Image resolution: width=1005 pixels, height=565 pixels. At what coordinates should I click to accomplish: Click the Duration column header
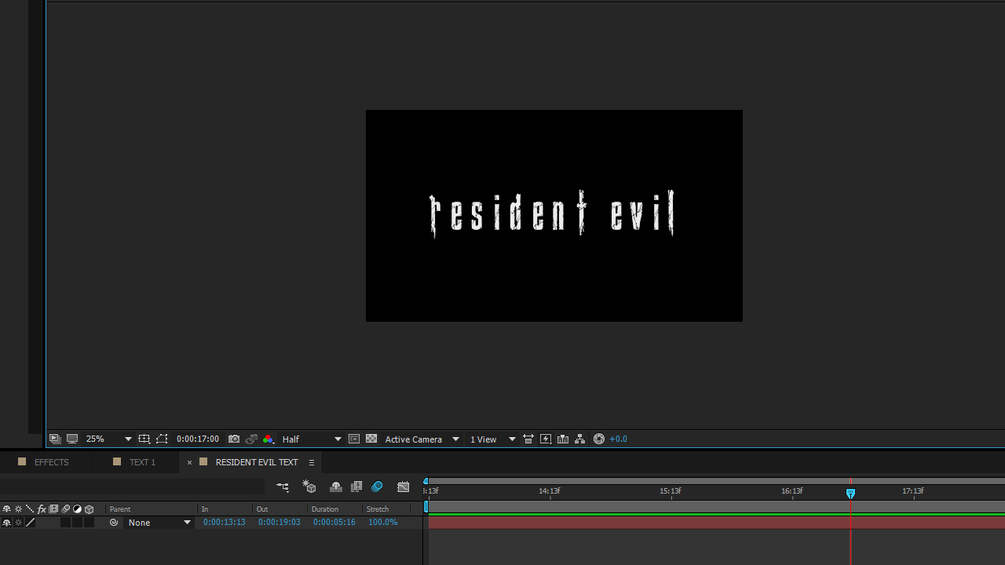pyautogui.click(x=325, y=509)
